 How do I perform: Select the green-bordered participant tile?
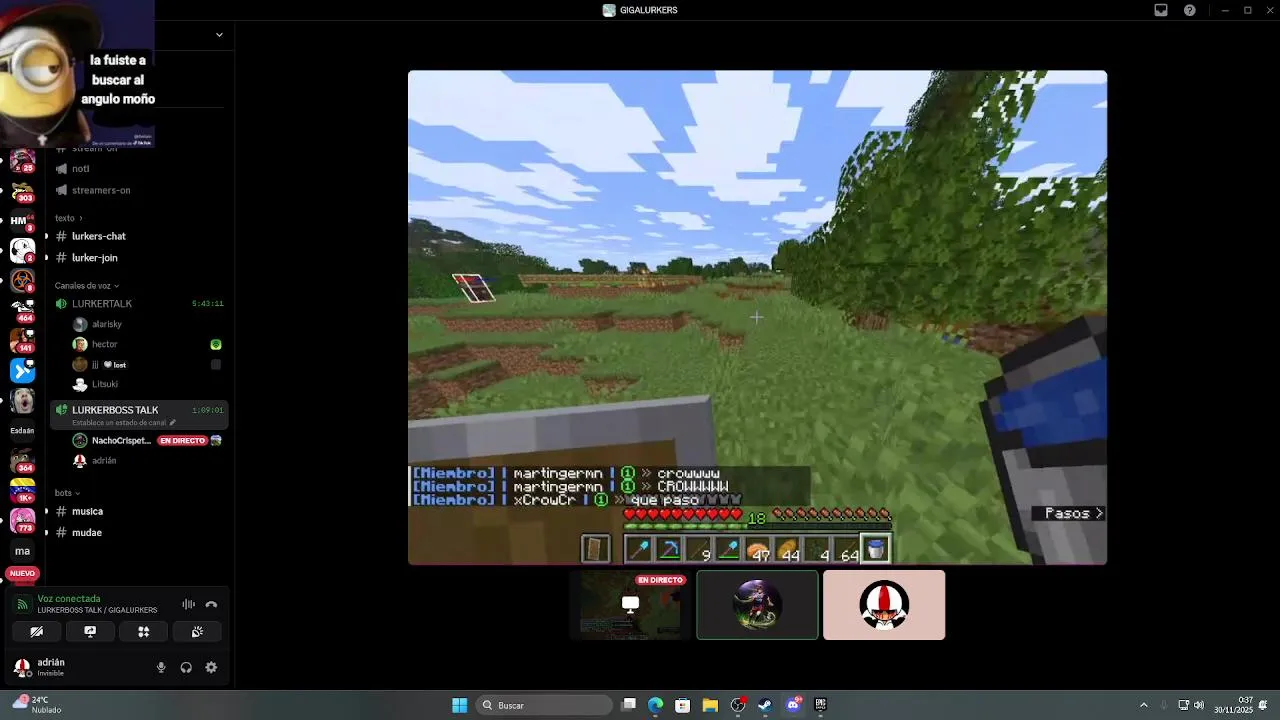(757, 605)
